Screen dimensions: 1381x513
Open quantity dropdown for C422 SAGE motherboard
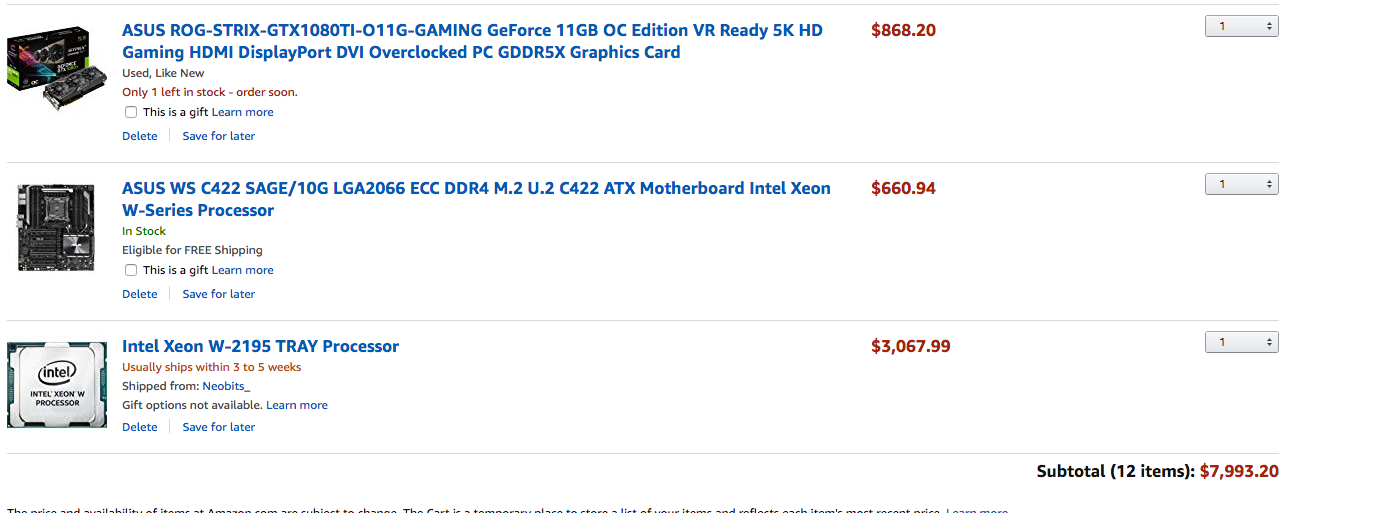[1241, 184]
